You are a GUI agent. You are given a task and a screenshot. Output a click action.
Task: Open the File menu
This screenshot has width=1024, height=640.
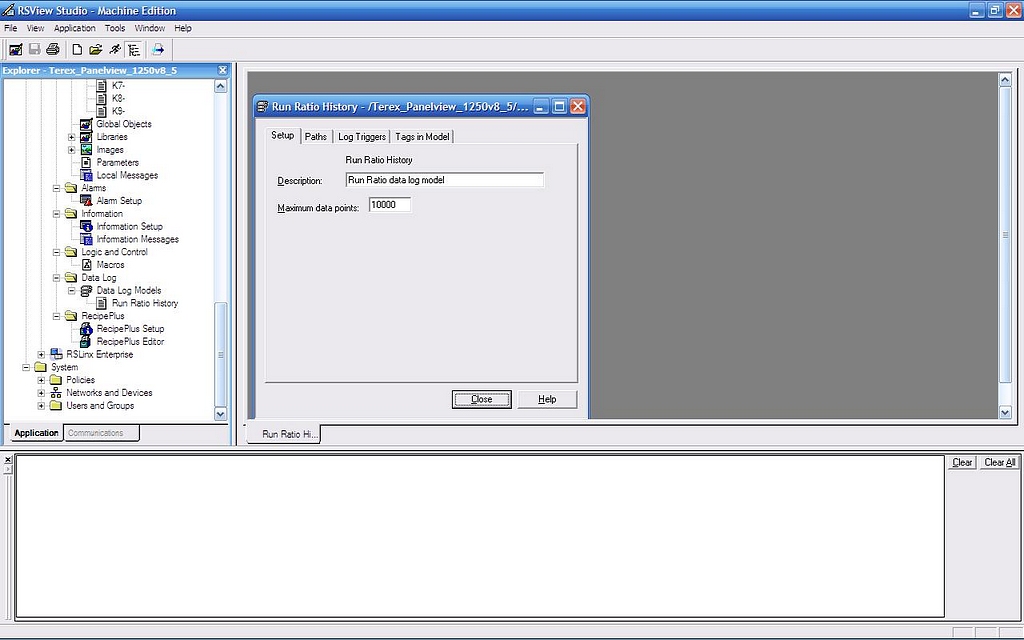tap(10, 28)
